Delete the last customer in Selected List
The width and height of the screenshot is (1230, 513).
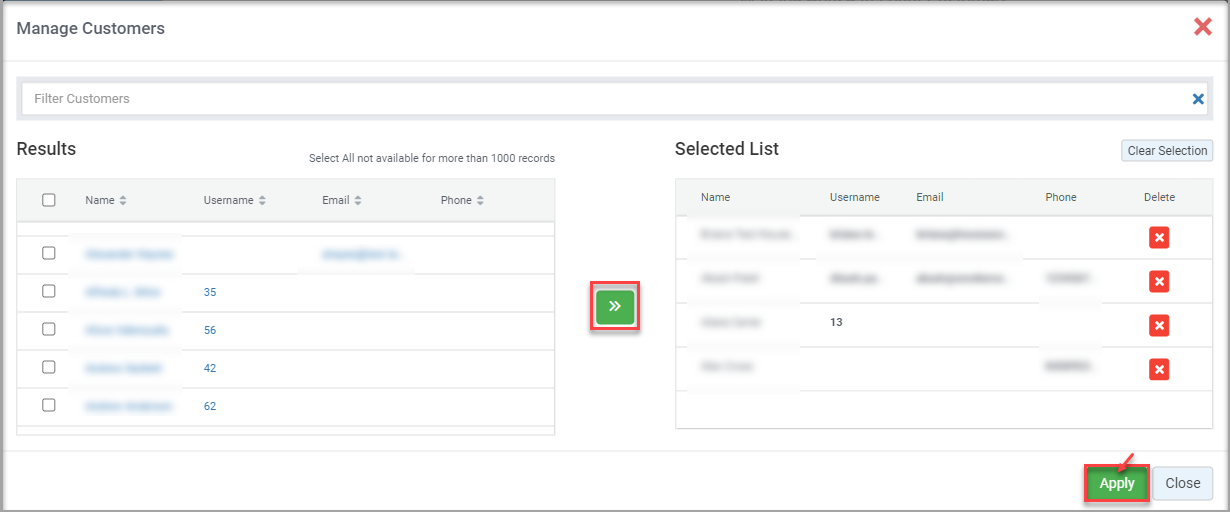coord(1159,370)
